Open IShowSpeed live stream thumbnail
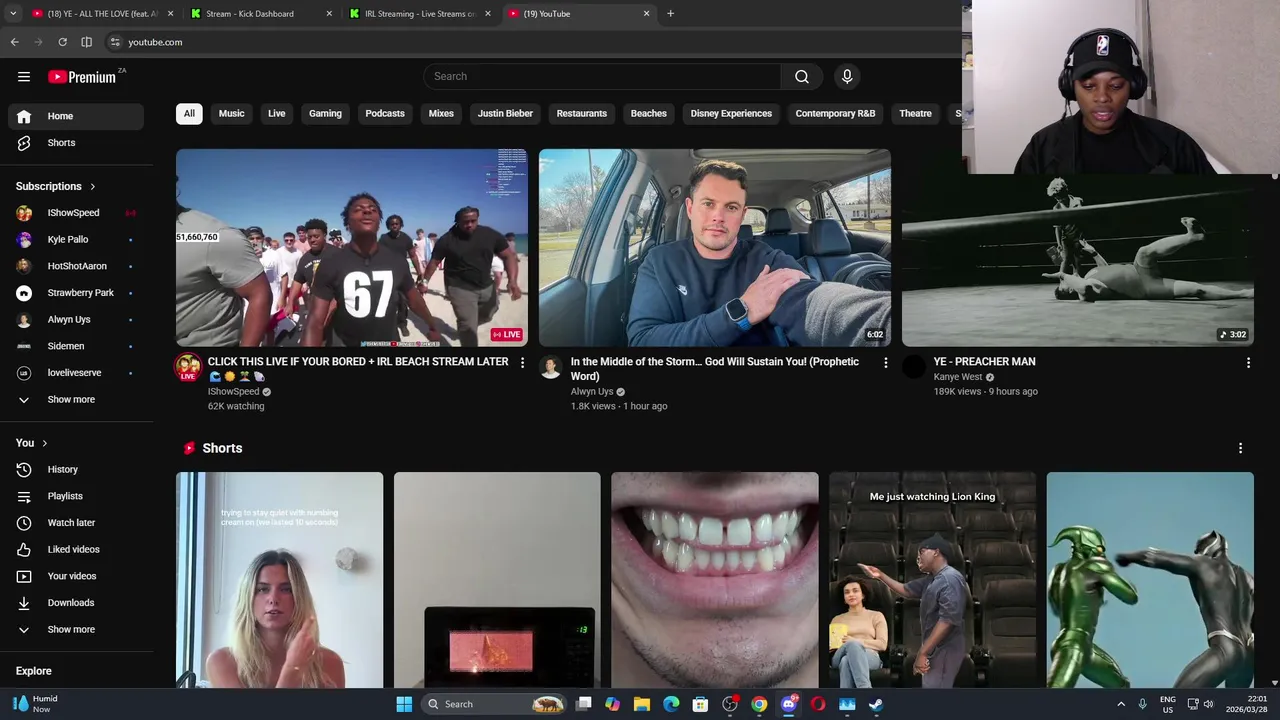 tap(352, 248)
